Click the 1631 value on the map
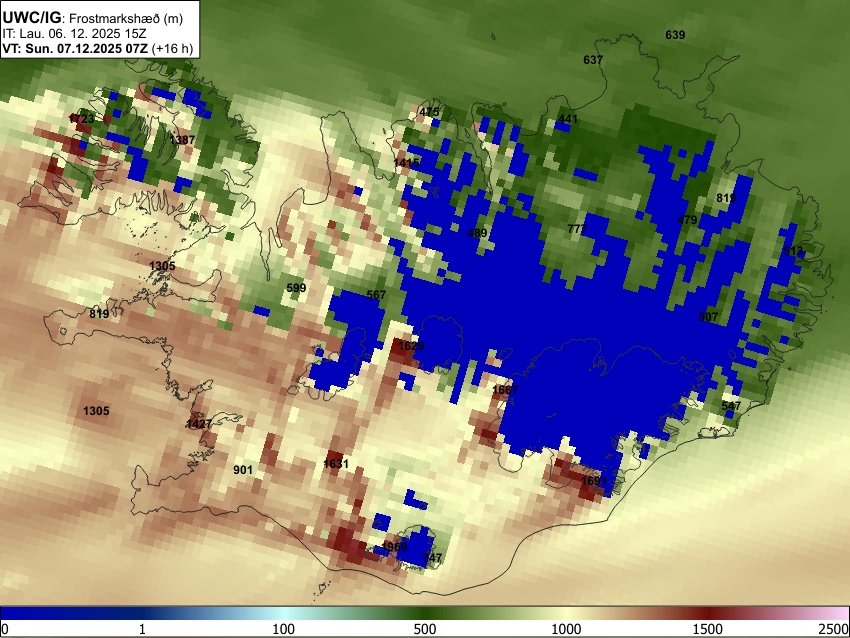 tap(336, 464)
